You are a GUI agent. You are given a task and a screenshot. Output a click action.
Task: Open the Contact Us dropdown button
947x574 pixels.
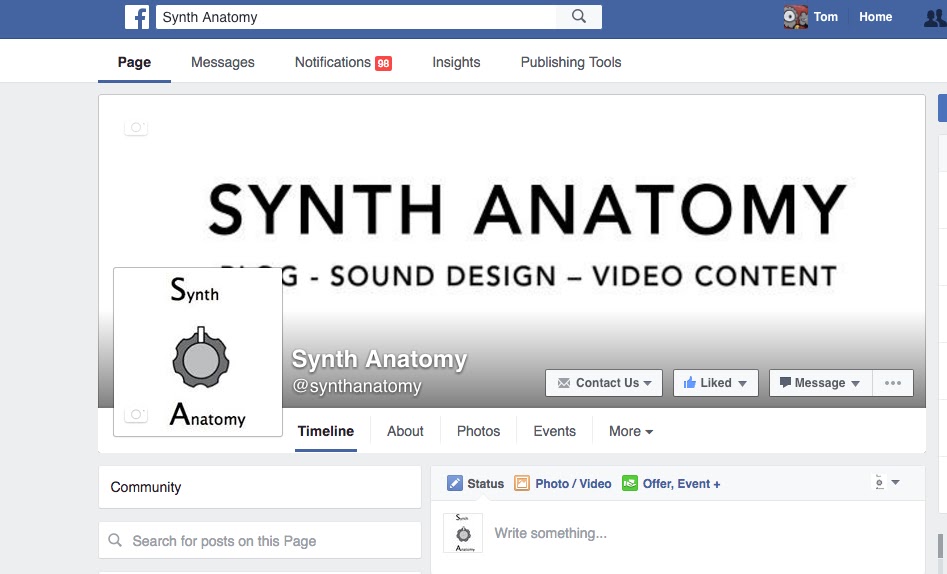tap(604, 383)
